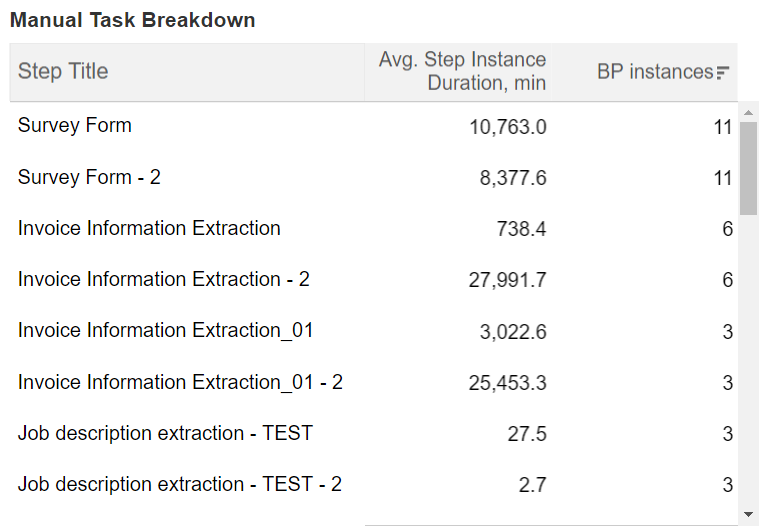
Task: Click the scrollbar down arrow
Action: click(748, 514)
